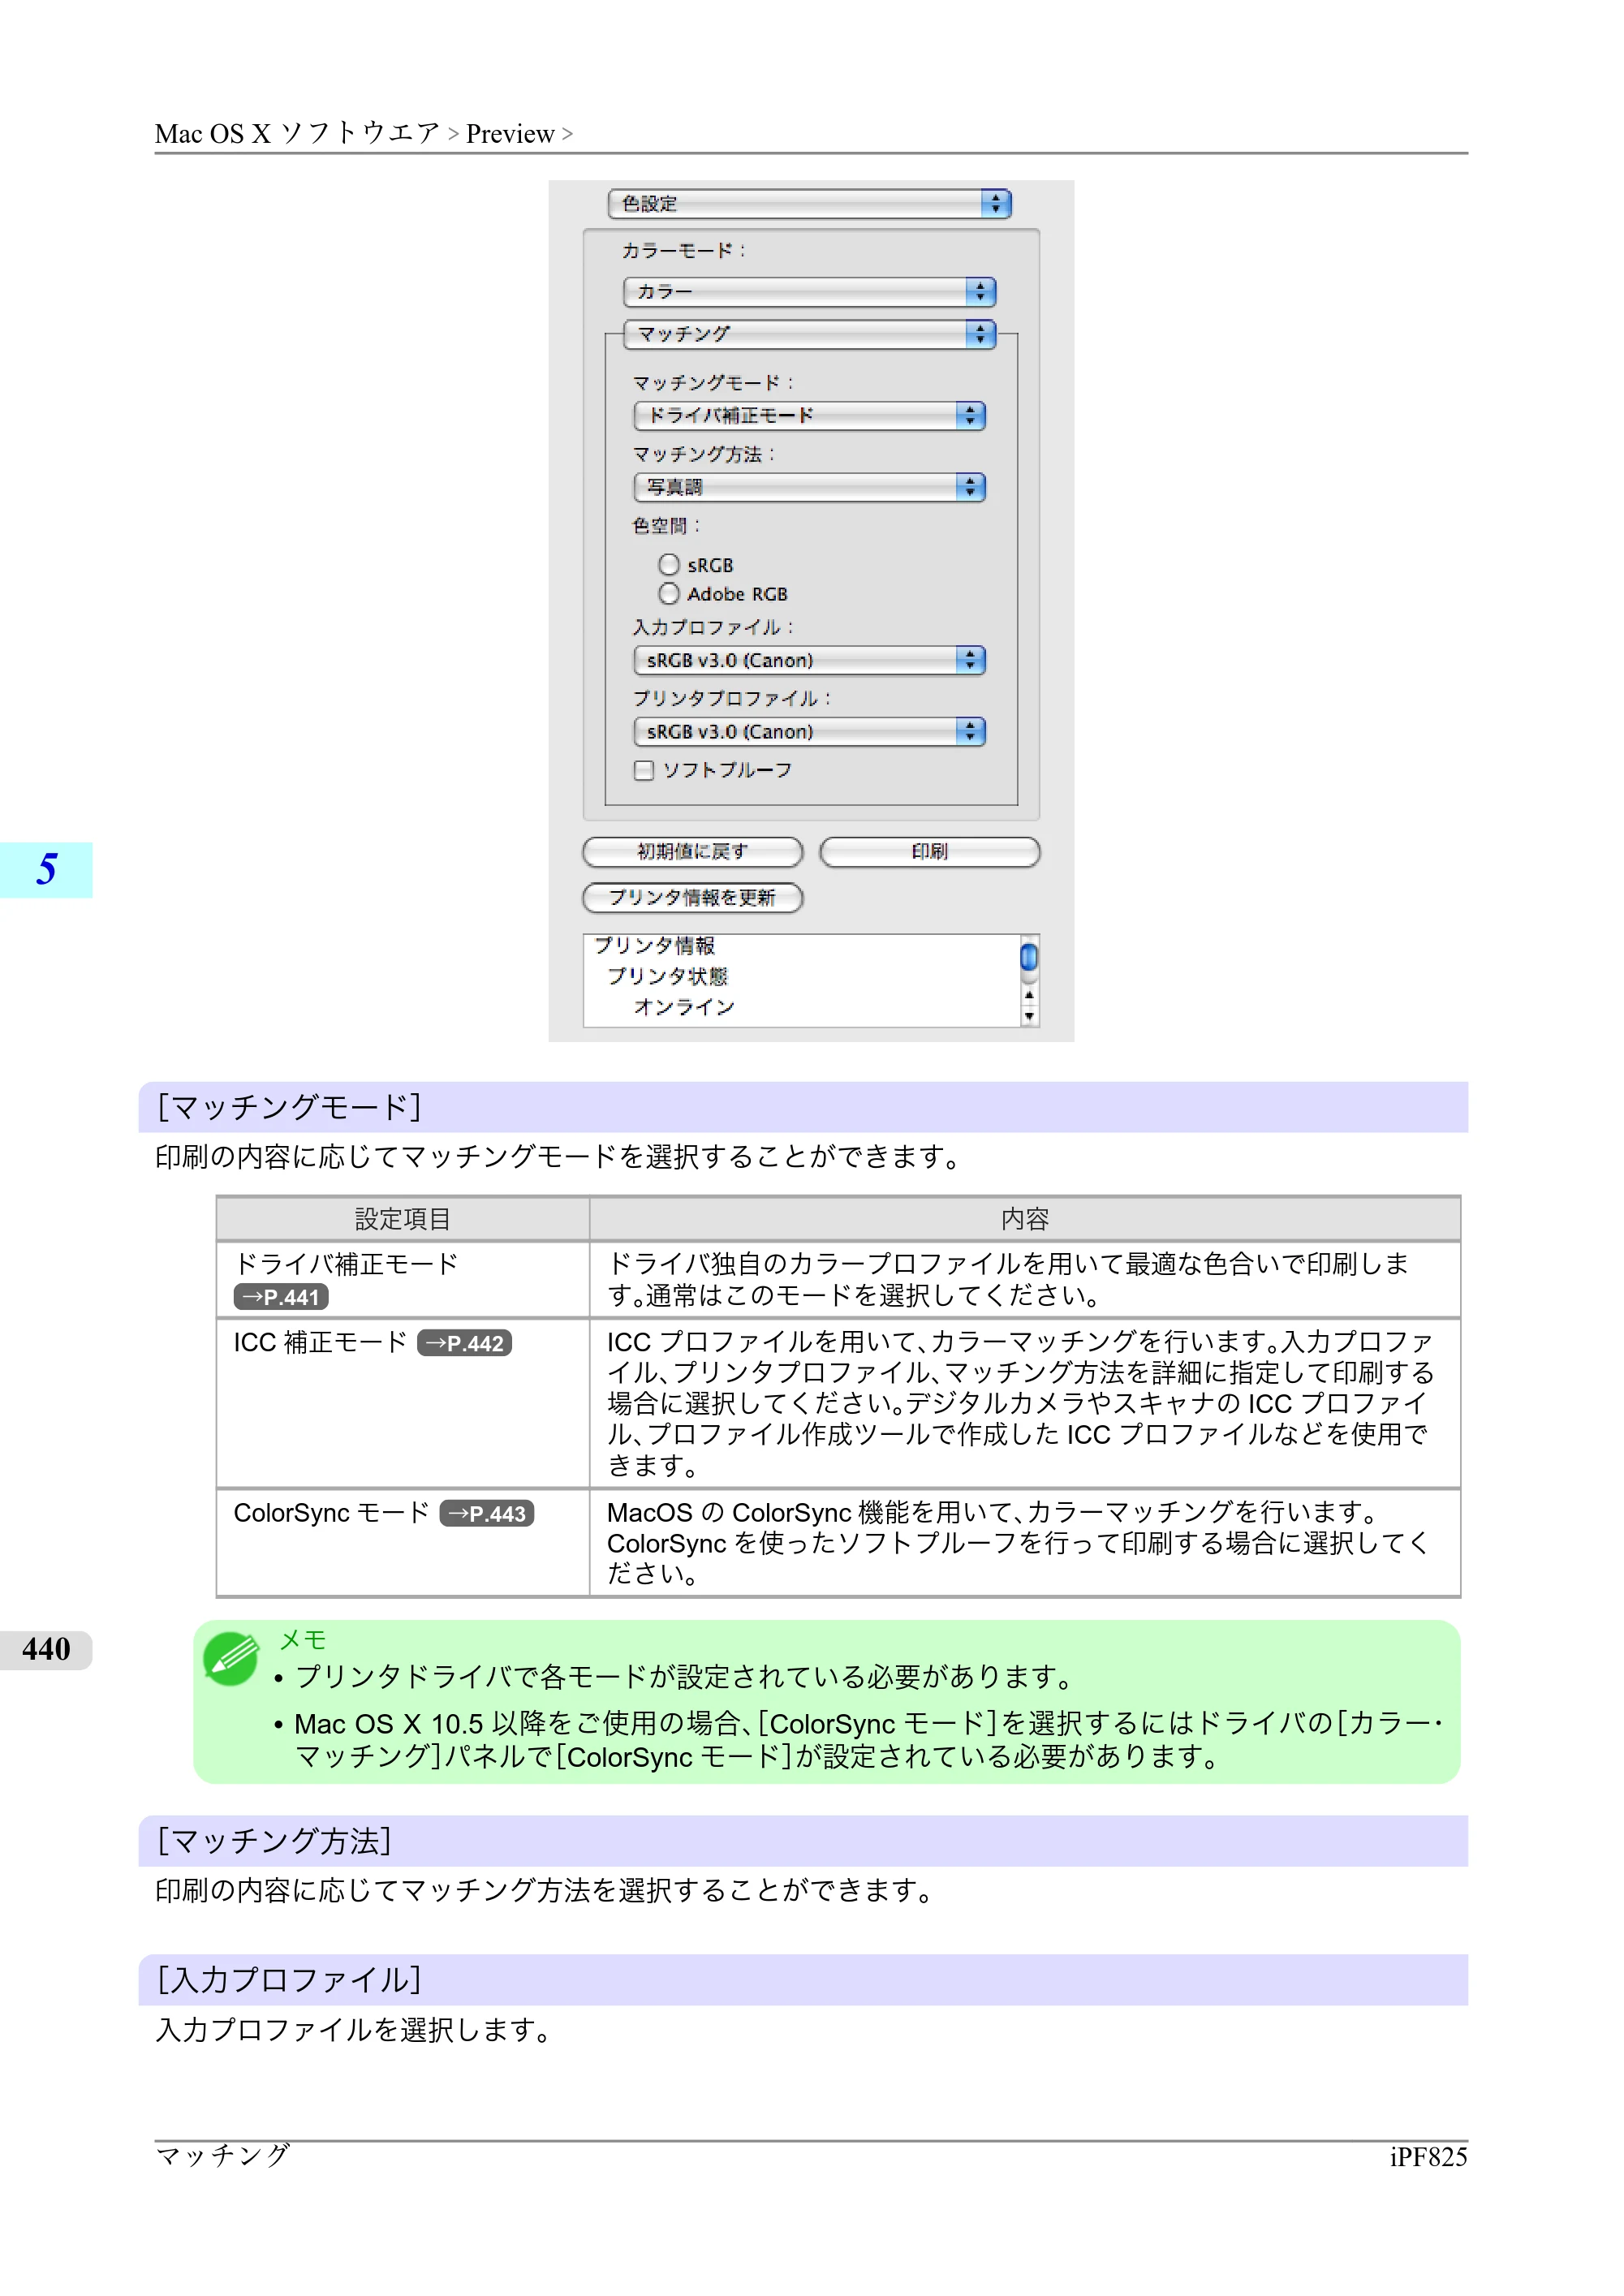1624x2296 pixels.
Task: Click the プリンタ状態 row in printer info
Action: click(x=667, y=976)
